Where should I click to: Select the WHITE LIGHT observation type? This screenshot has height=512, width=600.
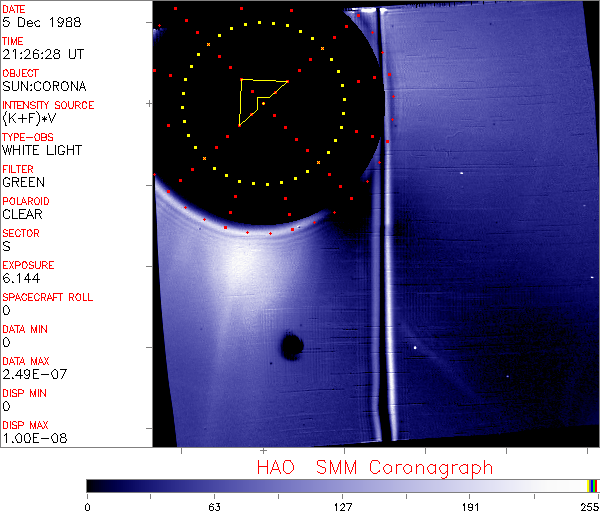point(42,151)
